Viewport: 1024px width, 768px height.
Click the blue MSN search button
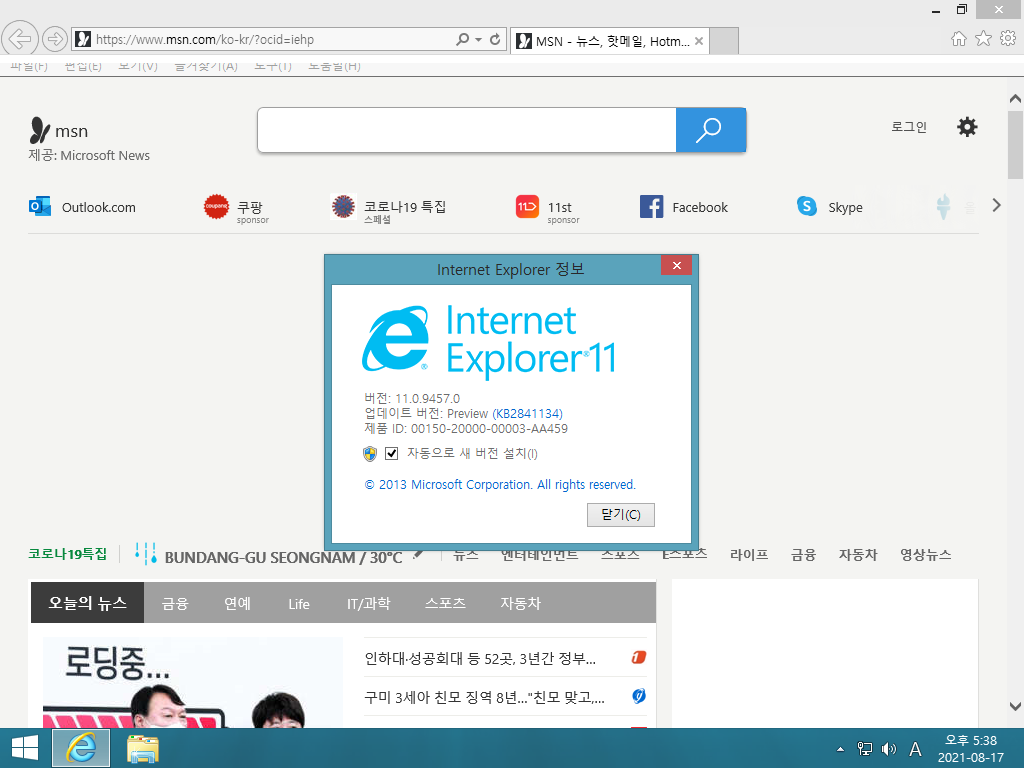[x=711, y=130]
